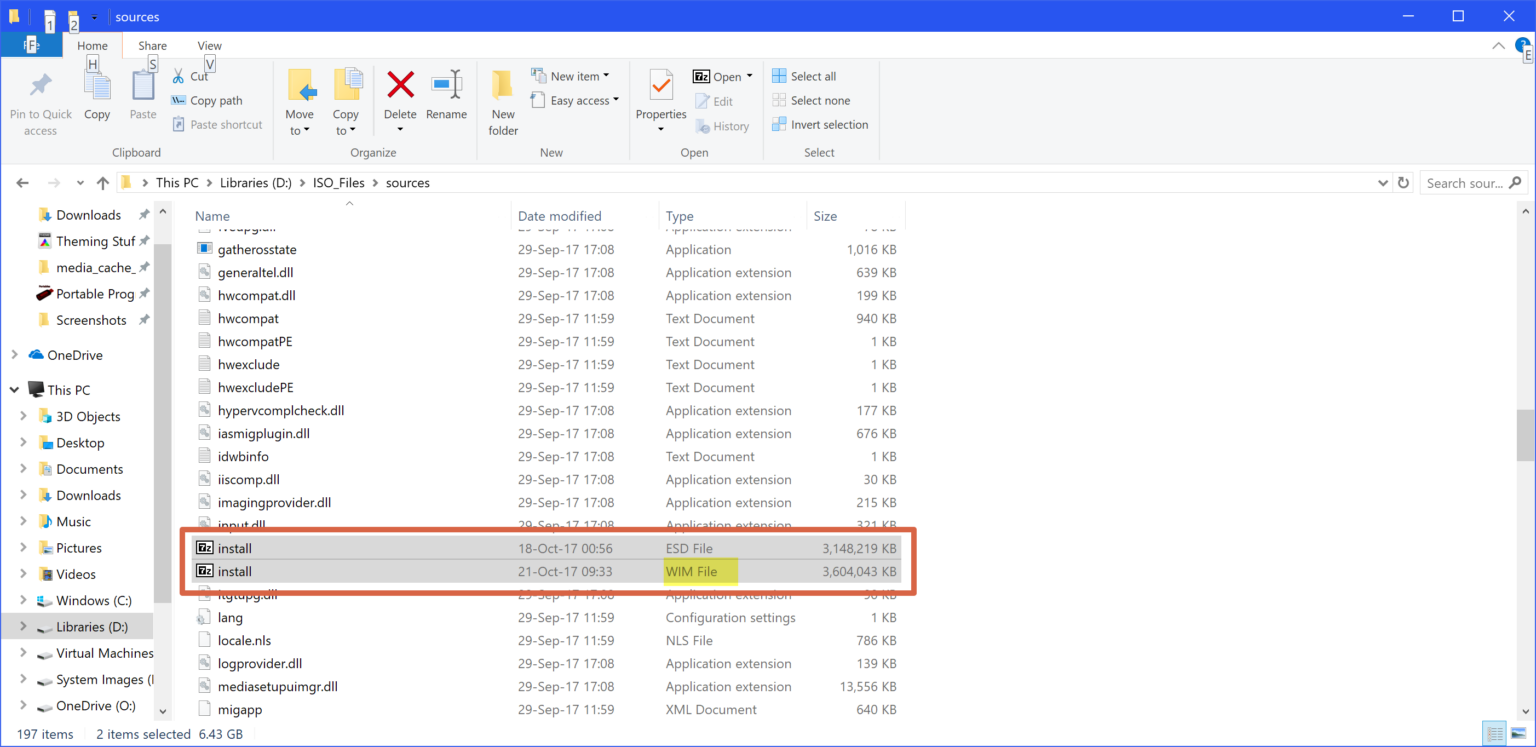Open Properties with the checkmark icon
Viewport: 1536px width, 747px height.
point(661,86)
